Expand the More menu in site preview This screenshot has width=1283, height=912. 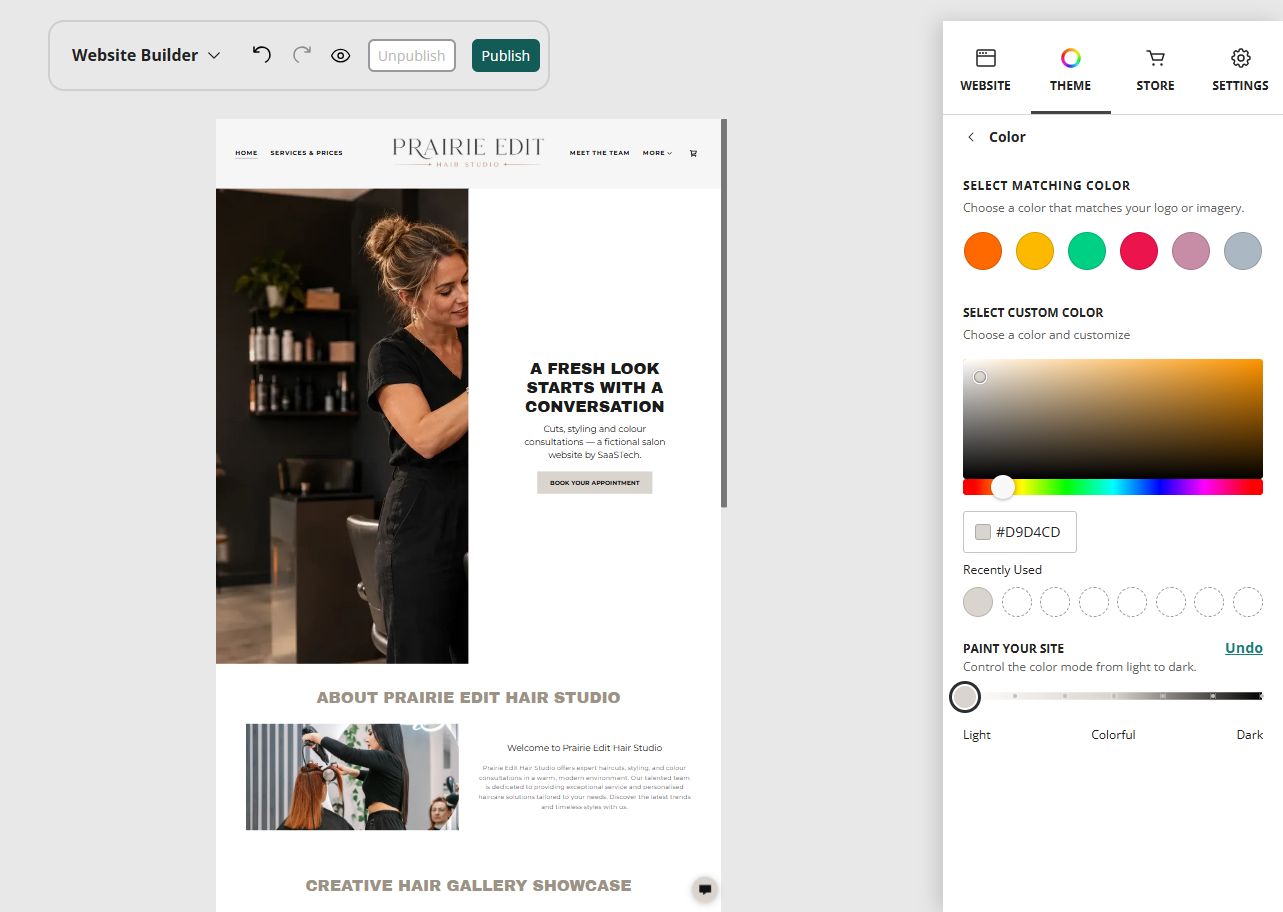point(657,153)
